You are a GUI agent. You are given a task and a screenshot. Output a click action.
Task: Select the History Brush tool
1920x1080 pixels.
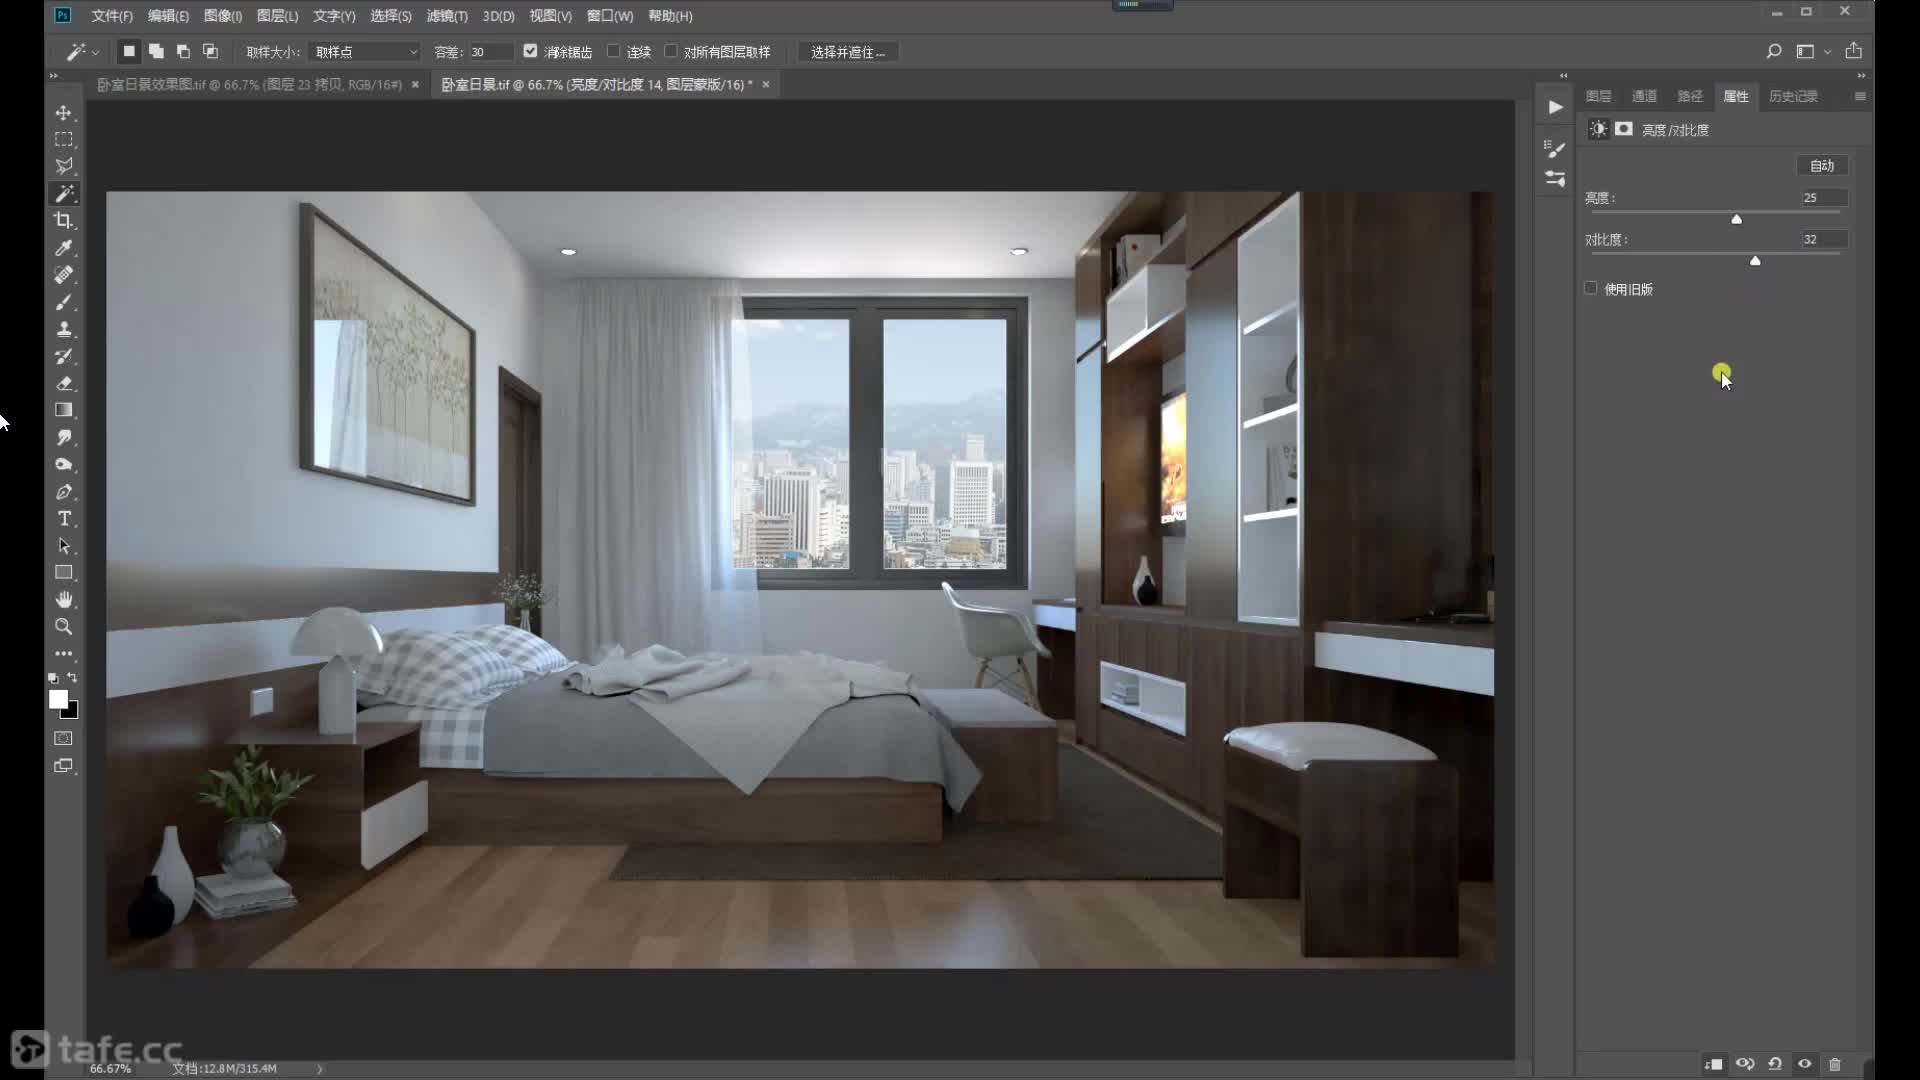coord(63,356)
